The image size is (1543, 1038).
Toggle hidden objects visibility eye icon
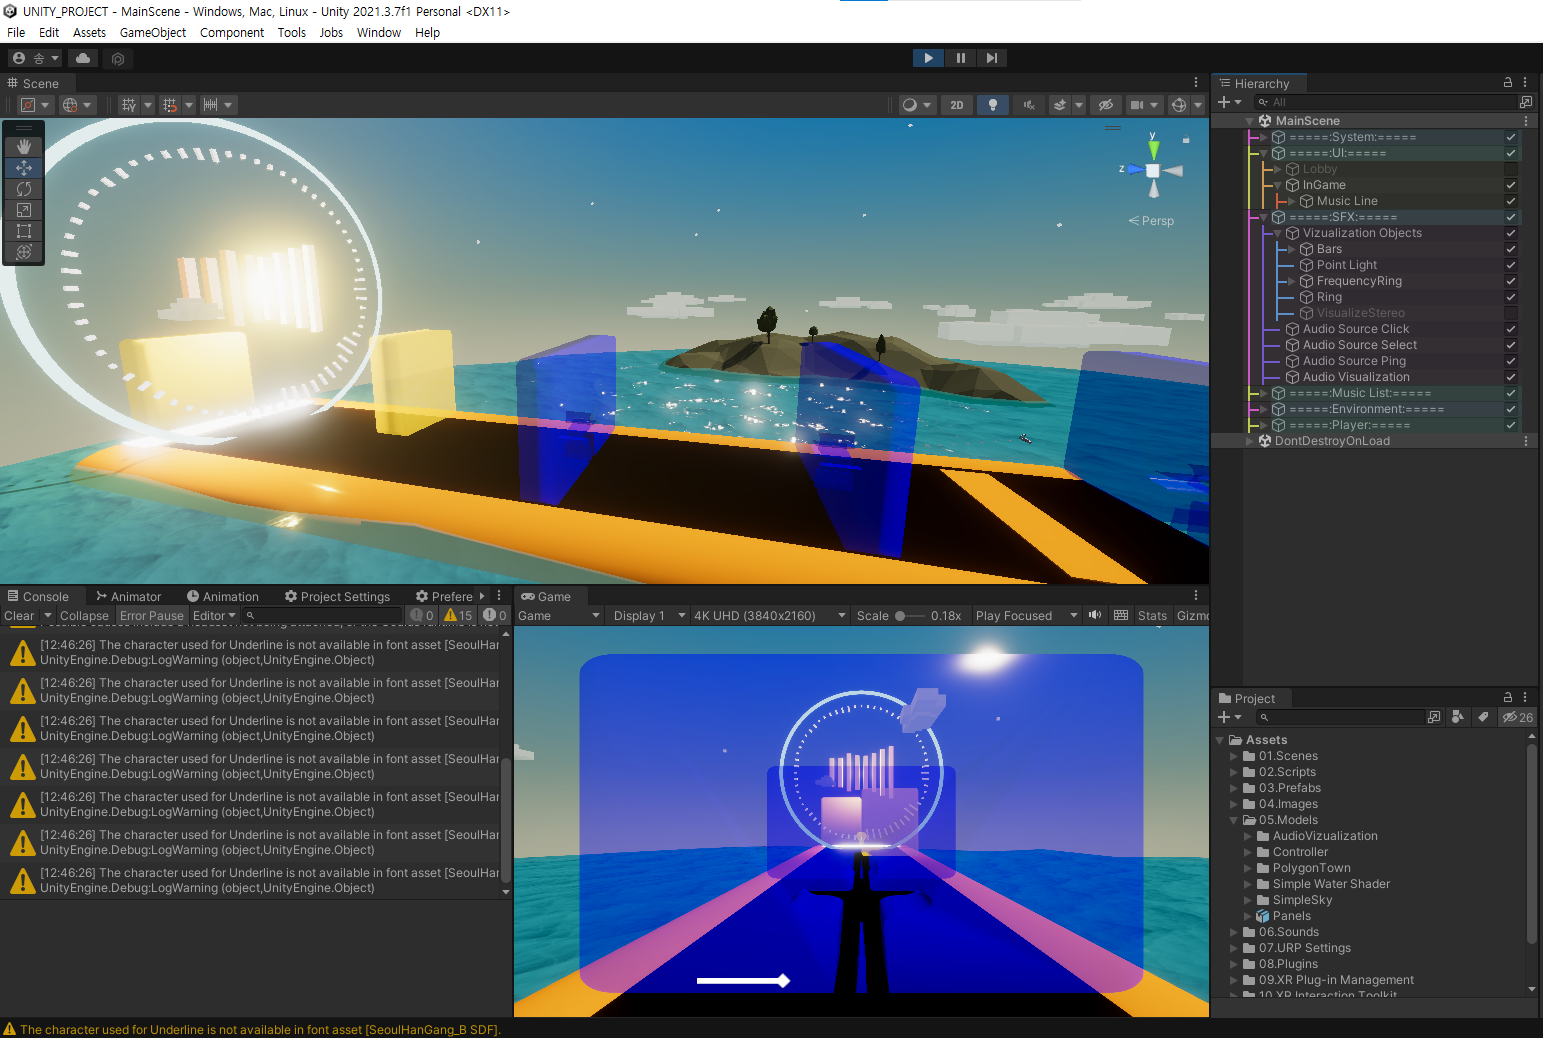point(1105,105)
